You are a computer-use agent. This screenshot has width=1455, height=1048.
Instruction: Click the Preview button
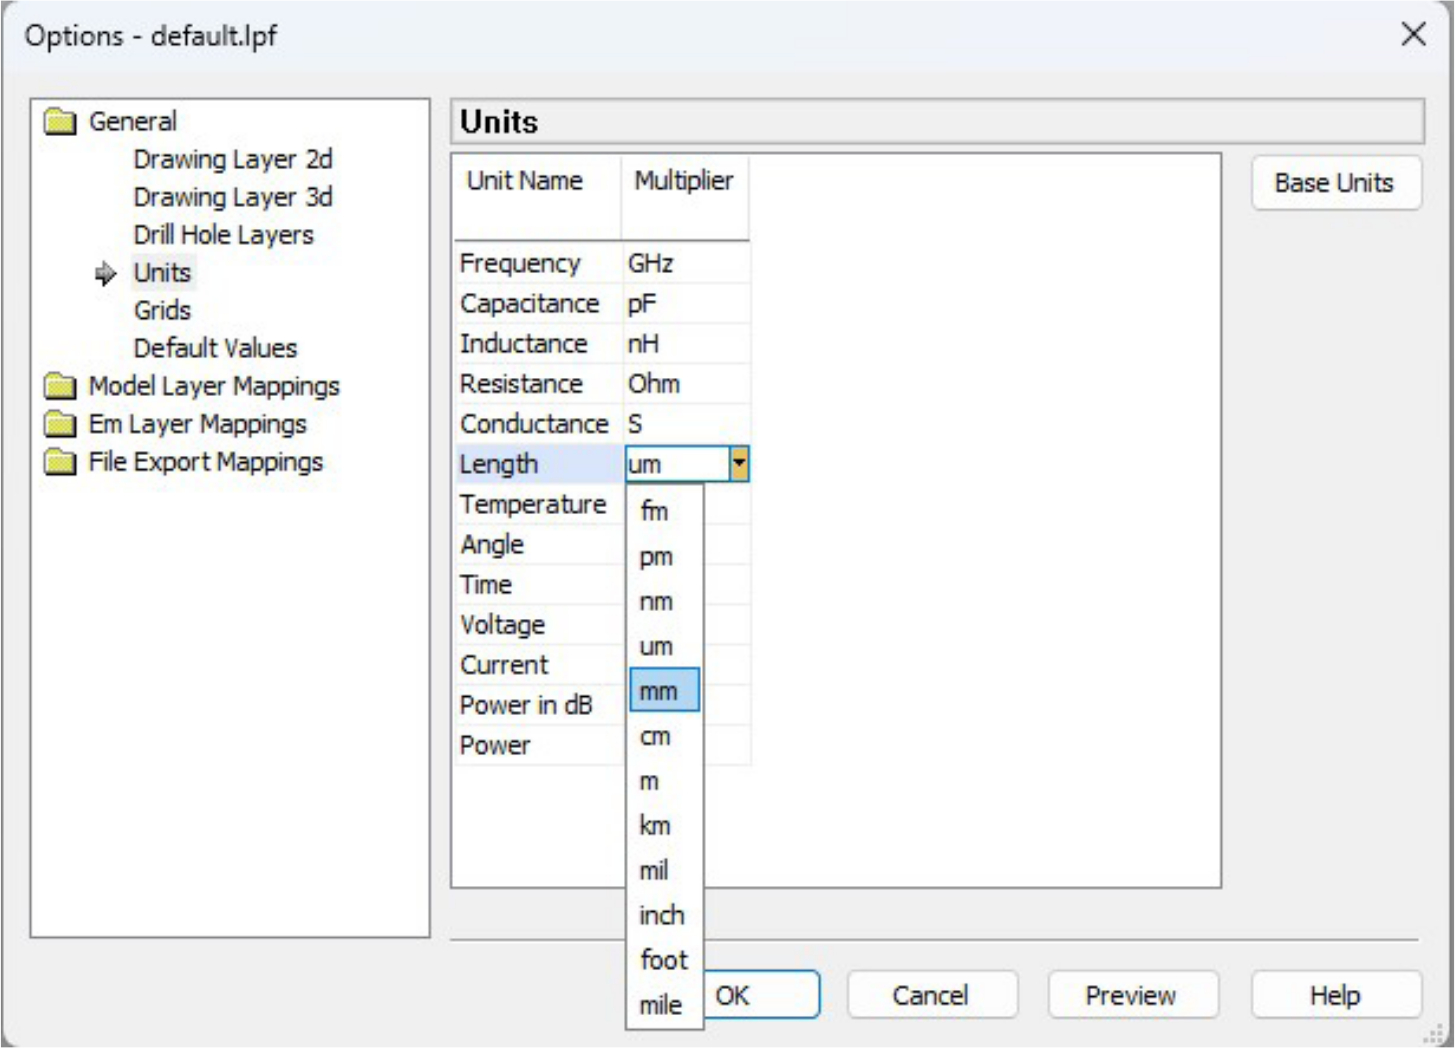(1131, 995)
